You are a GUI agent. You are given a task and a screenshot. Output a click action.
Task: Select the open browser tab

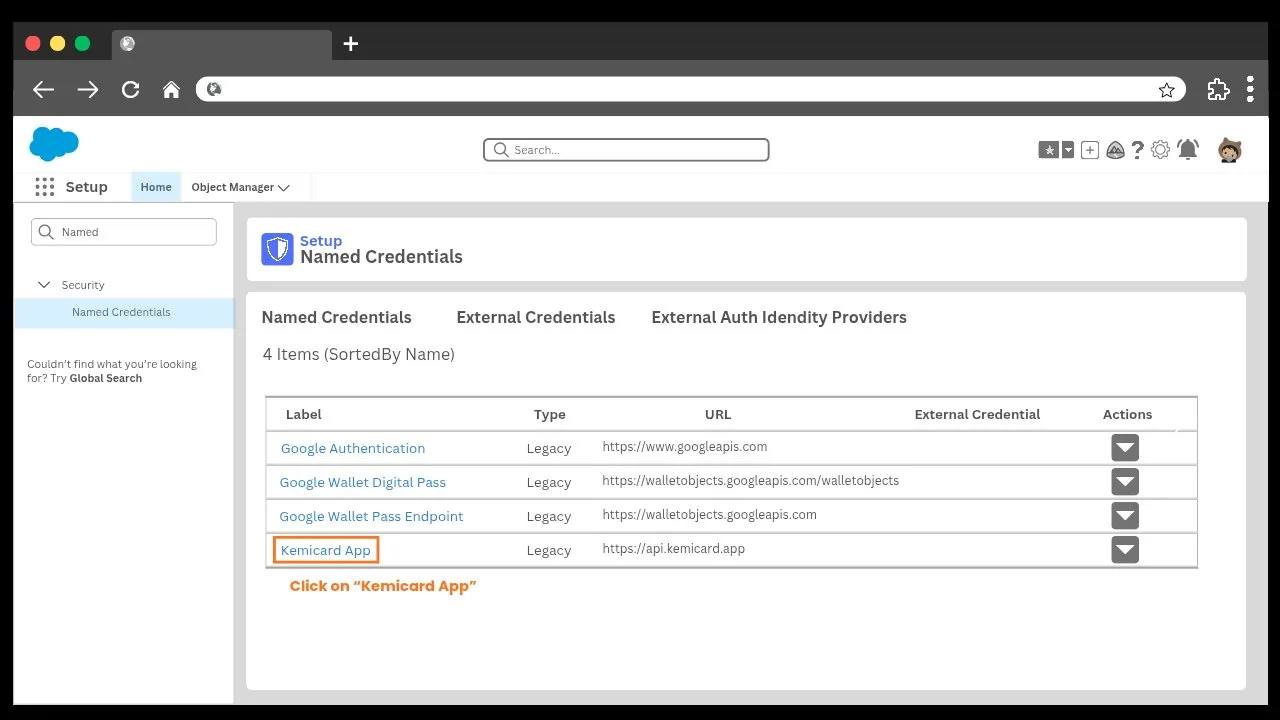[x=221, y=44]
